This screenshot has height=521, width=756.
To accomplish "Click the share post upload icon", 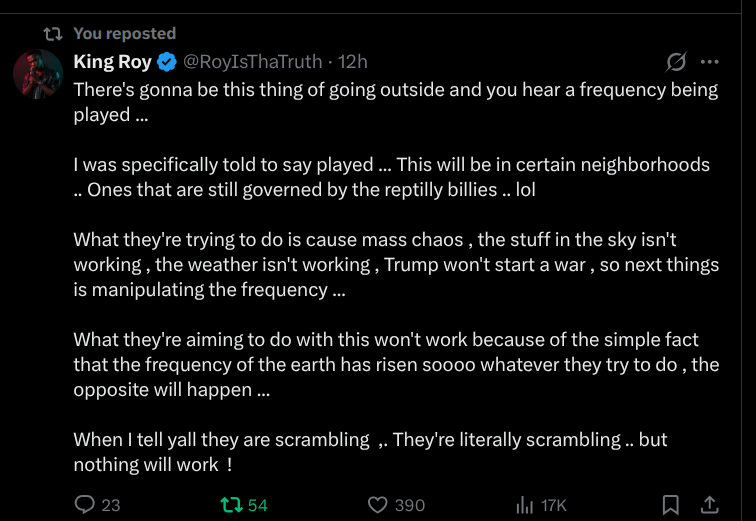I will pos(709,505).
